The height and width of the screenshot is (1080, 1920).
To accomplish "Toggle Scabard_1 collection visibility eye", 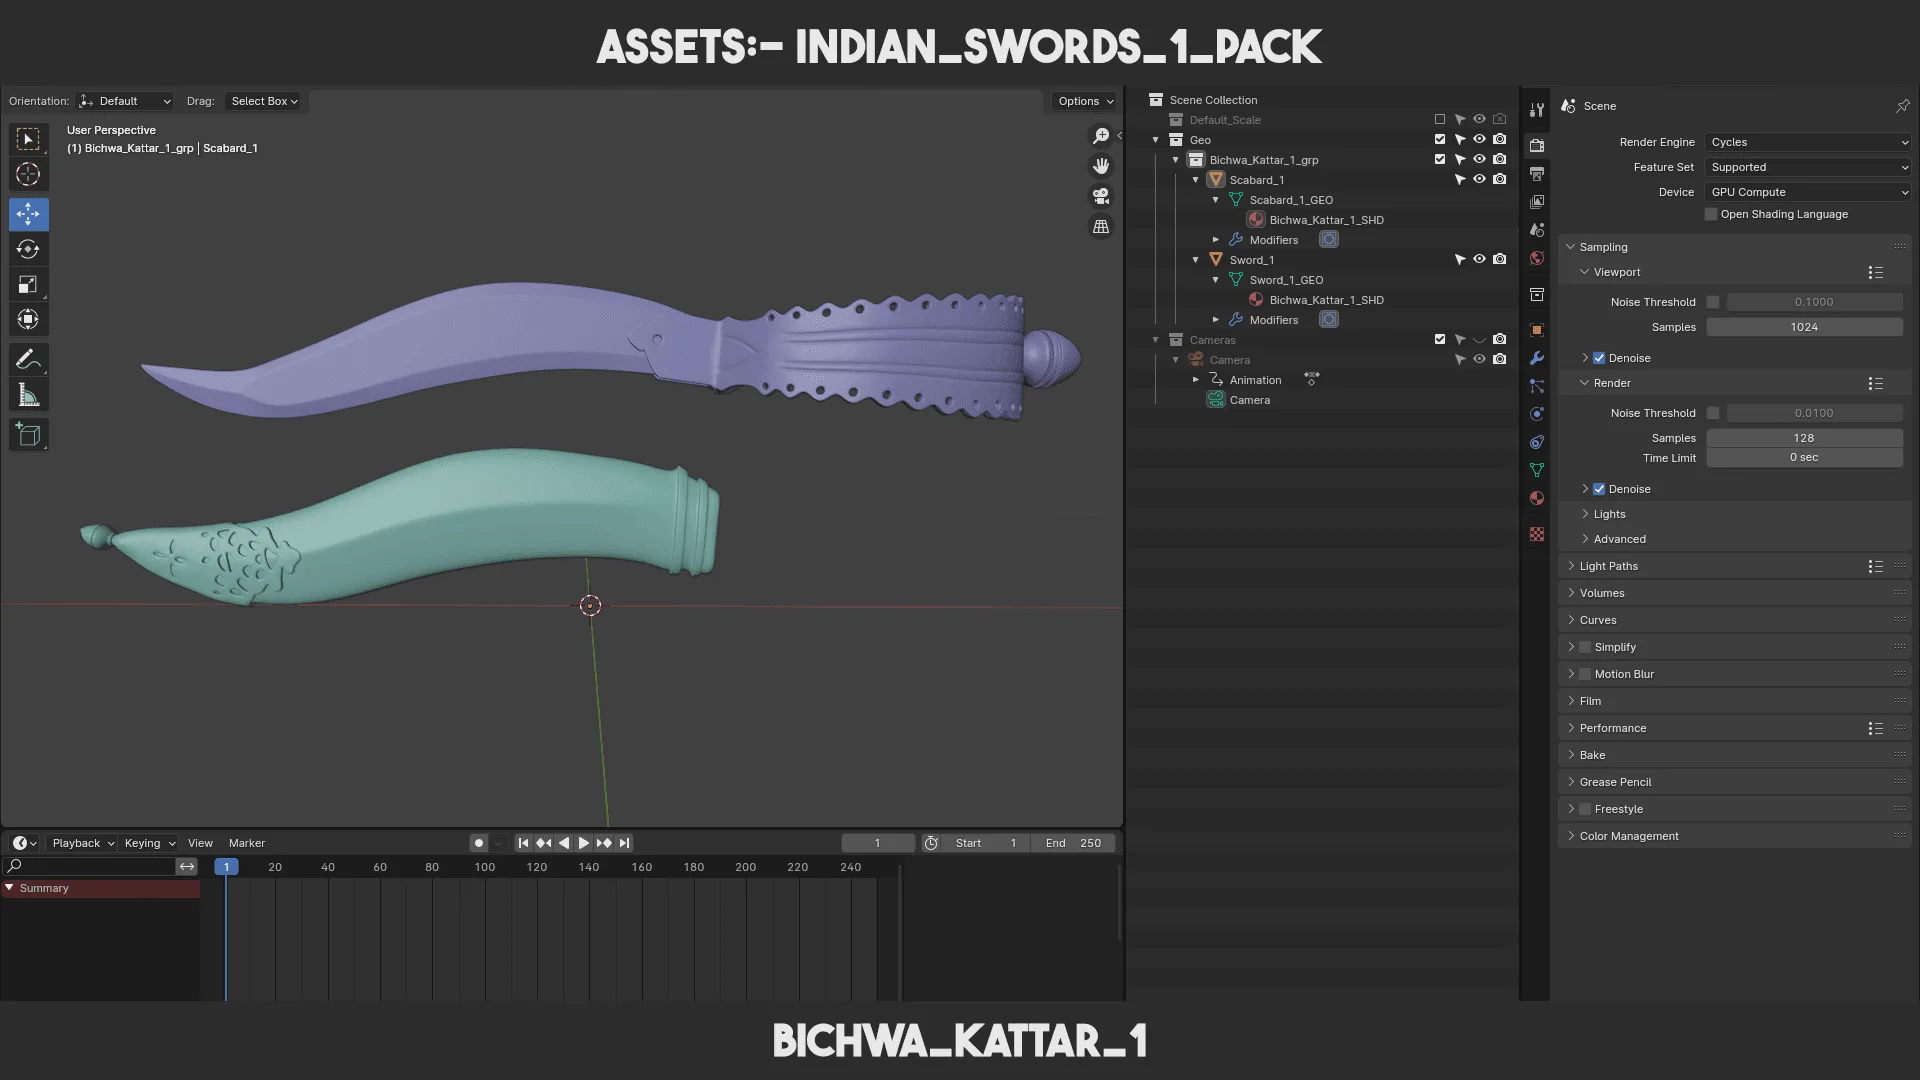I will click(1480, 179).
